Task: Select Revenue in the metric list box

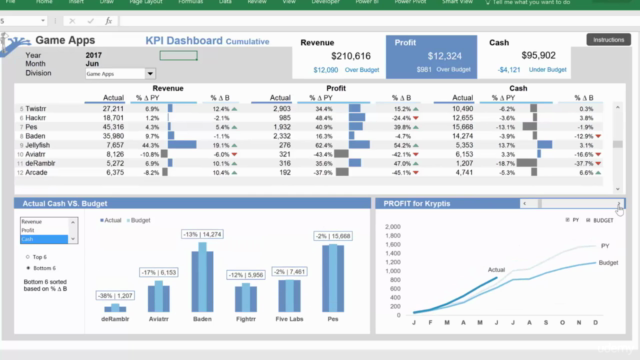Action: [44, 222]
